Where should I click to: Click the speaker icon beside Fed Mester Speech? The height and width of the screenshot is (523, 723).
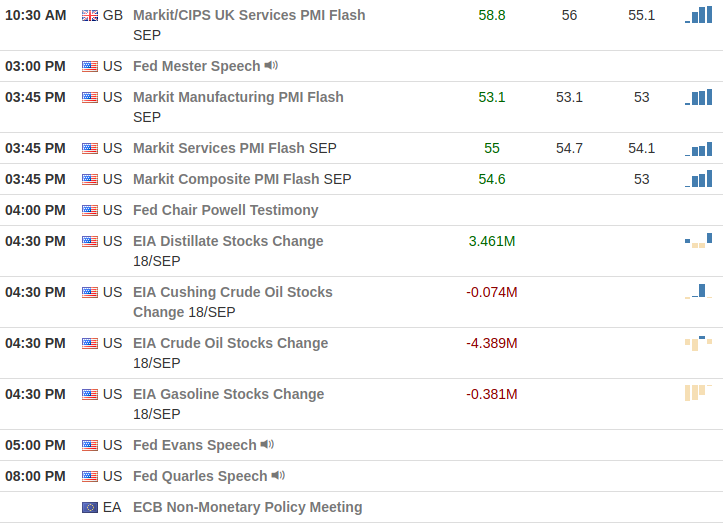click(271, 66)
